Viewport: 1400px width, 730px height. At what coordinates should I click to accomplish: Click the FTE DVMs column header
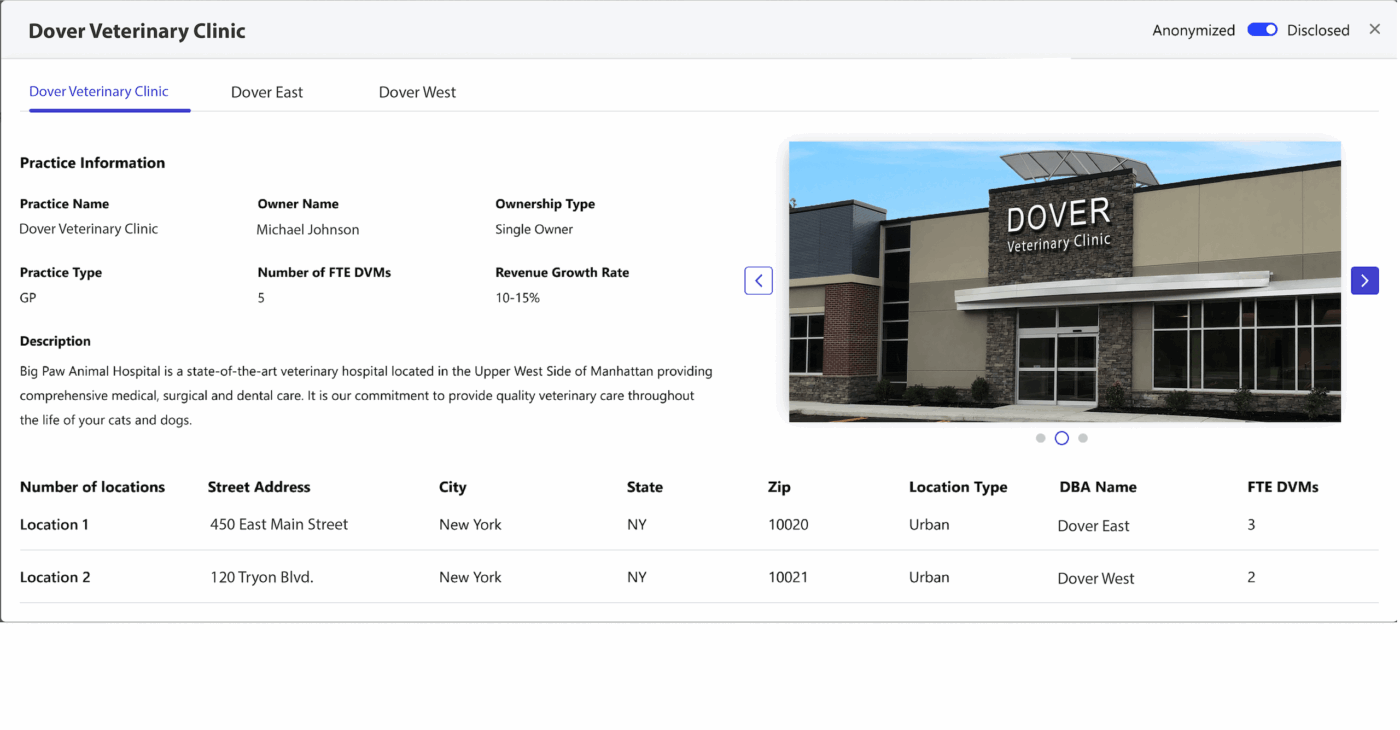tap(1283, 487)
